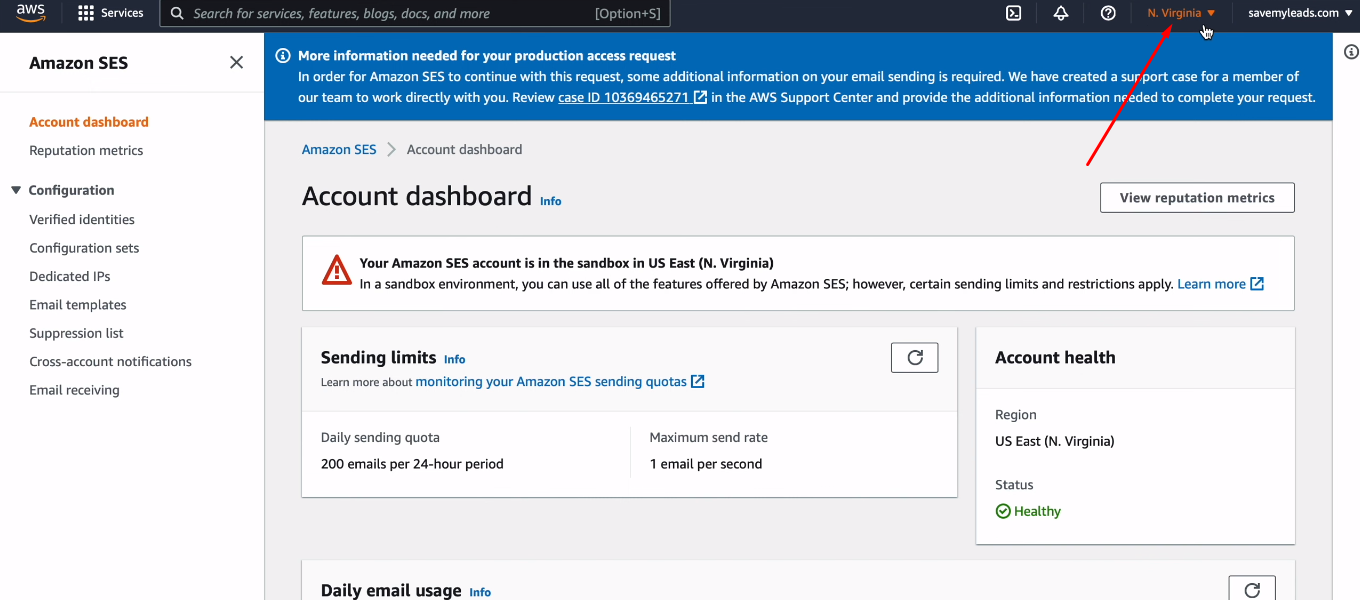Go to Verified identities
Viewport: 1360px width, 600px height.
82,219
